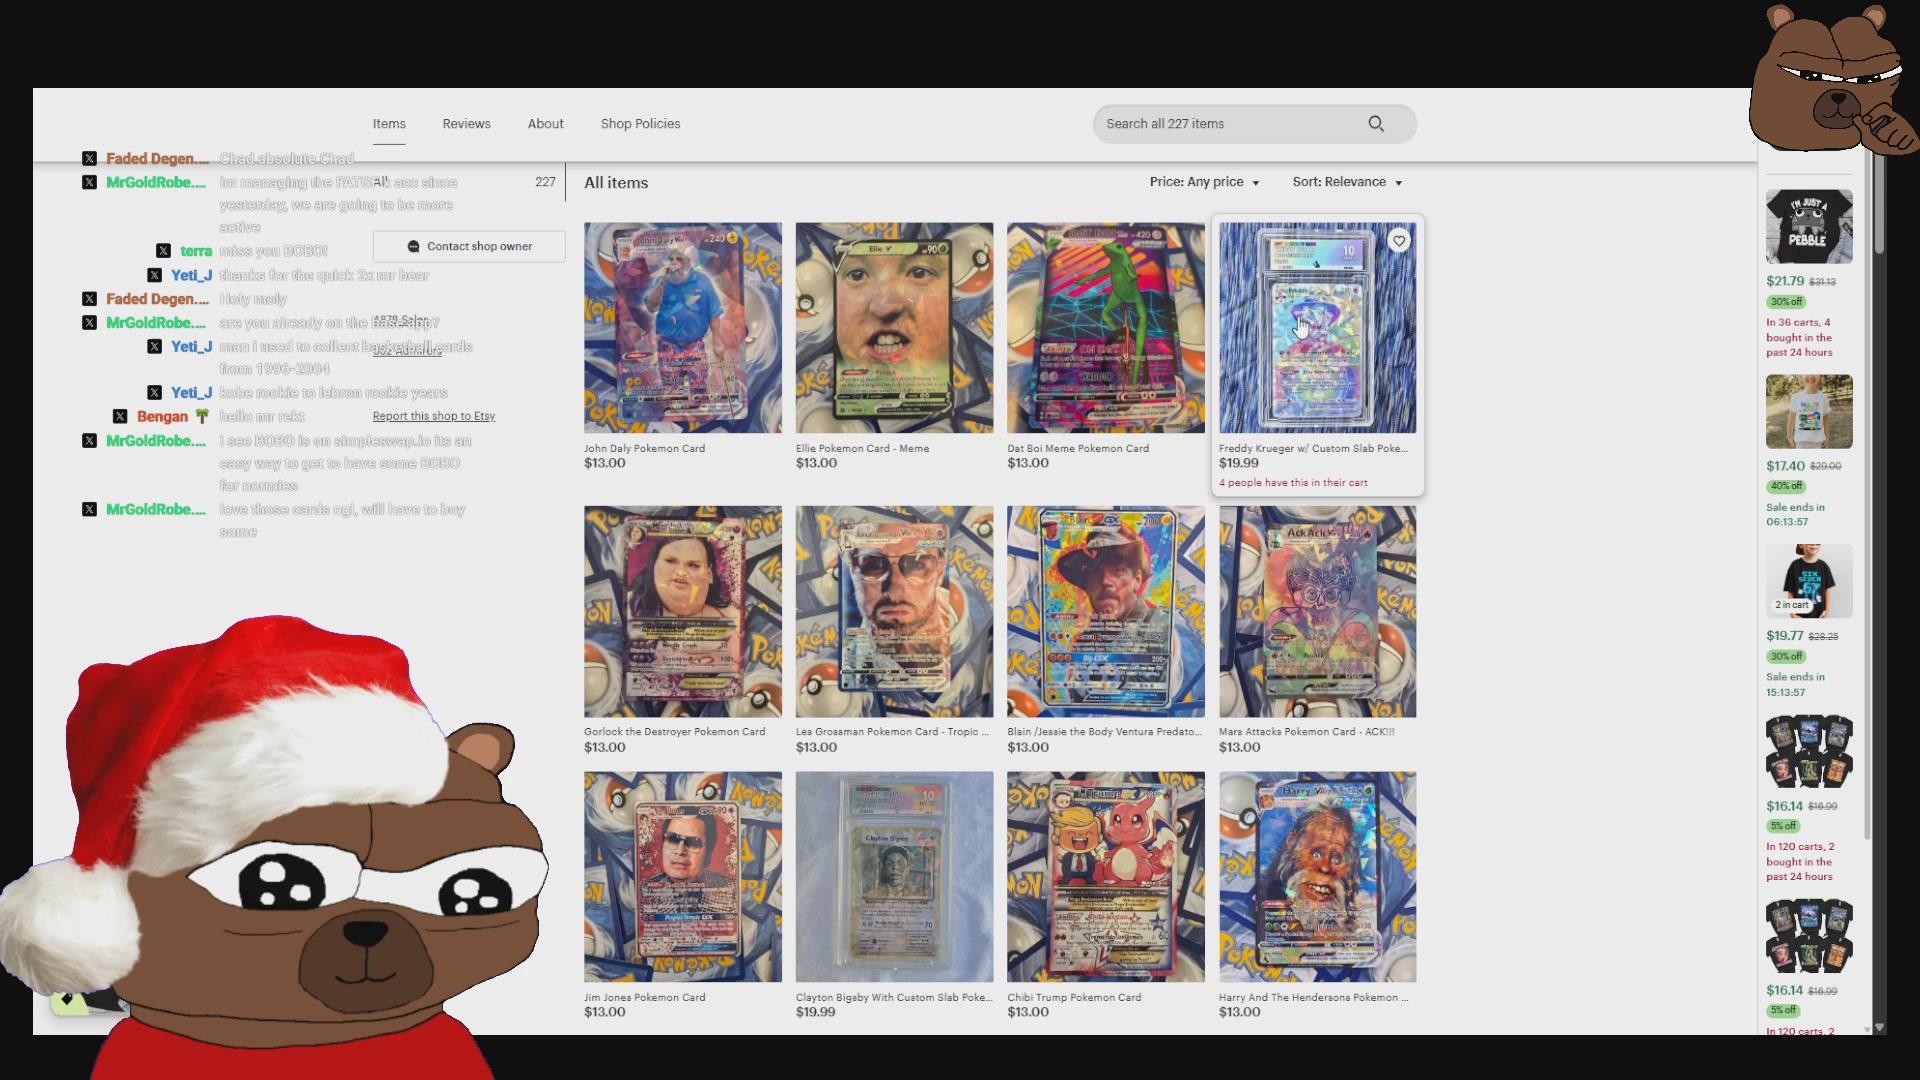
Task: Click the Contact shop owner button
Action: (468, 246)
